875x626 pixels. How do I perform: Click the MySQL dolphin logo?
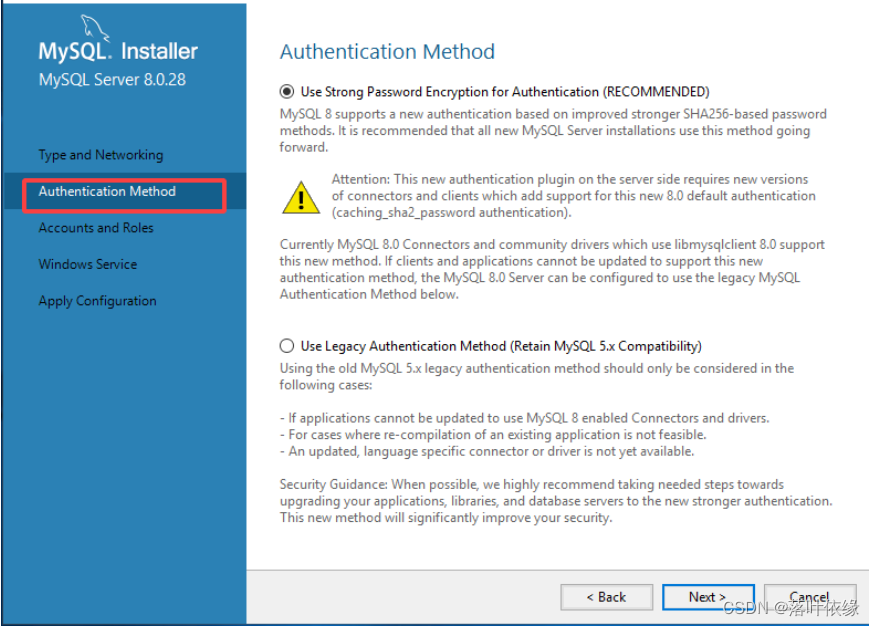(x=95, y=28)
